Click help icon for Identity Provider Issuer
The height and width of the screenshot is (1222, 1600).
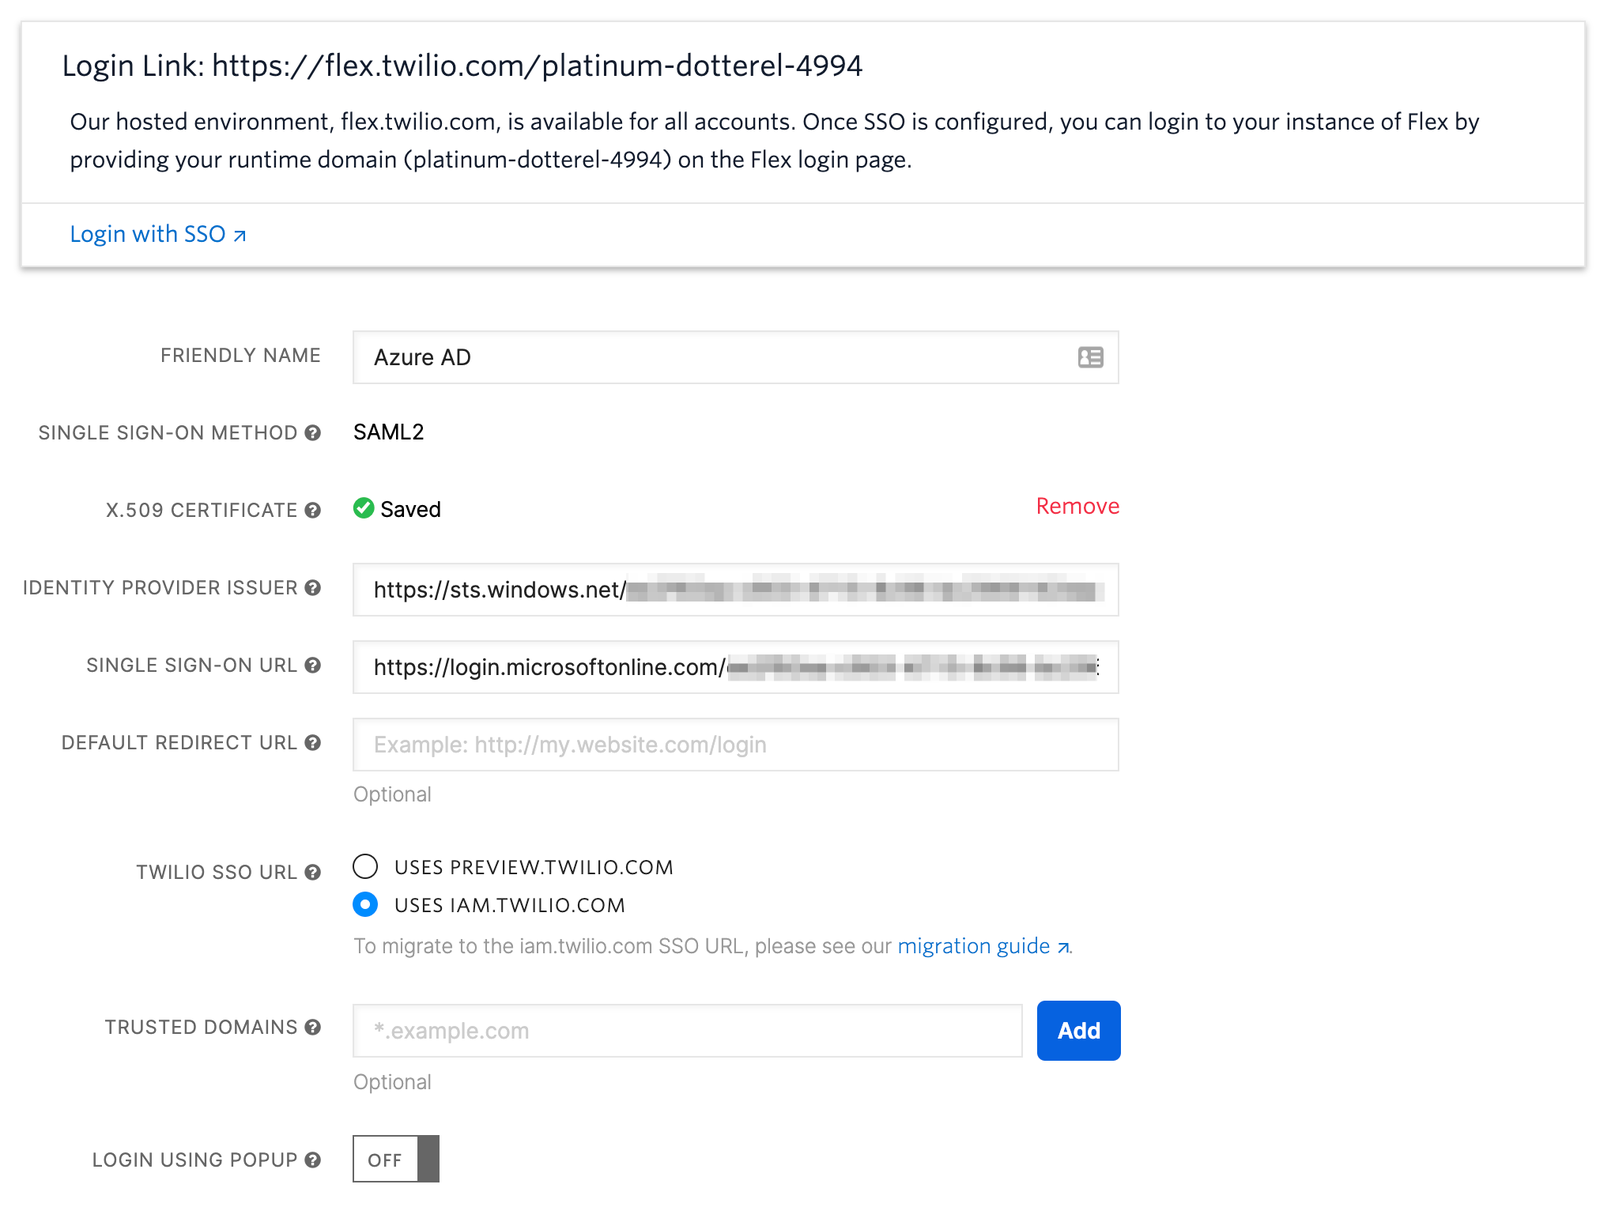[x=313, y=588]
